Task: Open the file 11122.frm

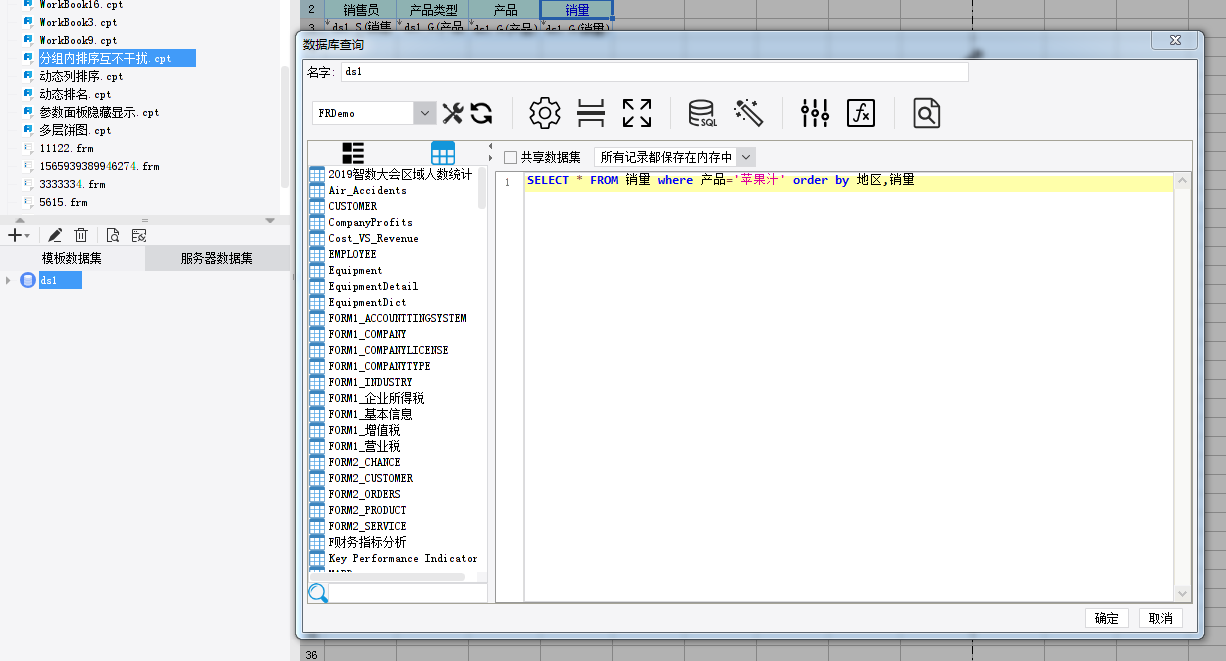Action: pyautogui.click(x=66, y=148)
